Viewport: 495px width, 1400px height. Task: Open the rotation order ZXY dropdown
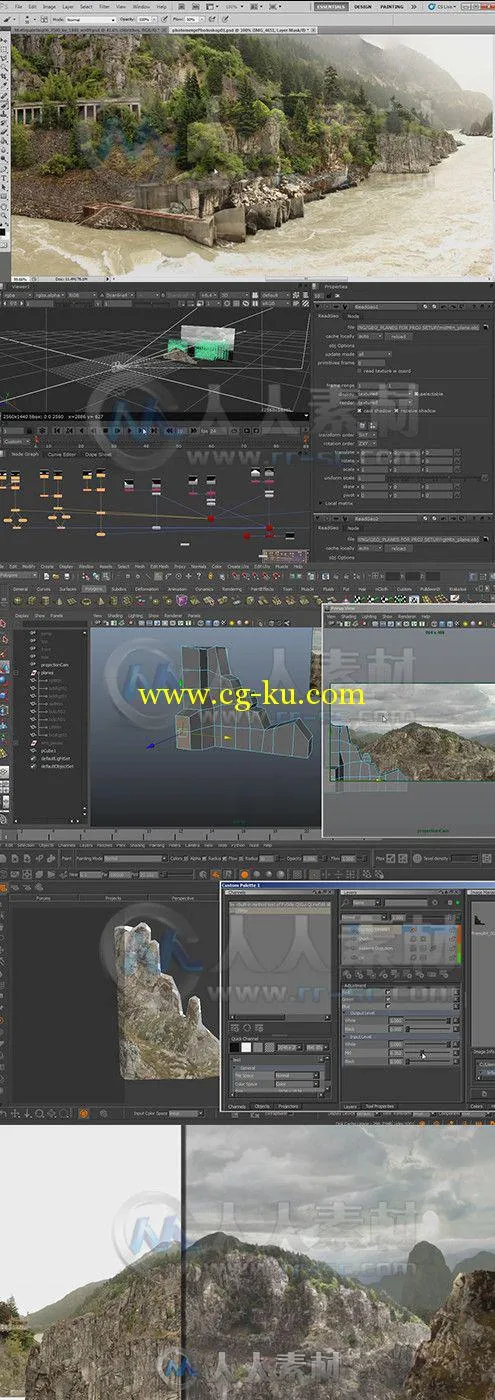click(367, 444)
